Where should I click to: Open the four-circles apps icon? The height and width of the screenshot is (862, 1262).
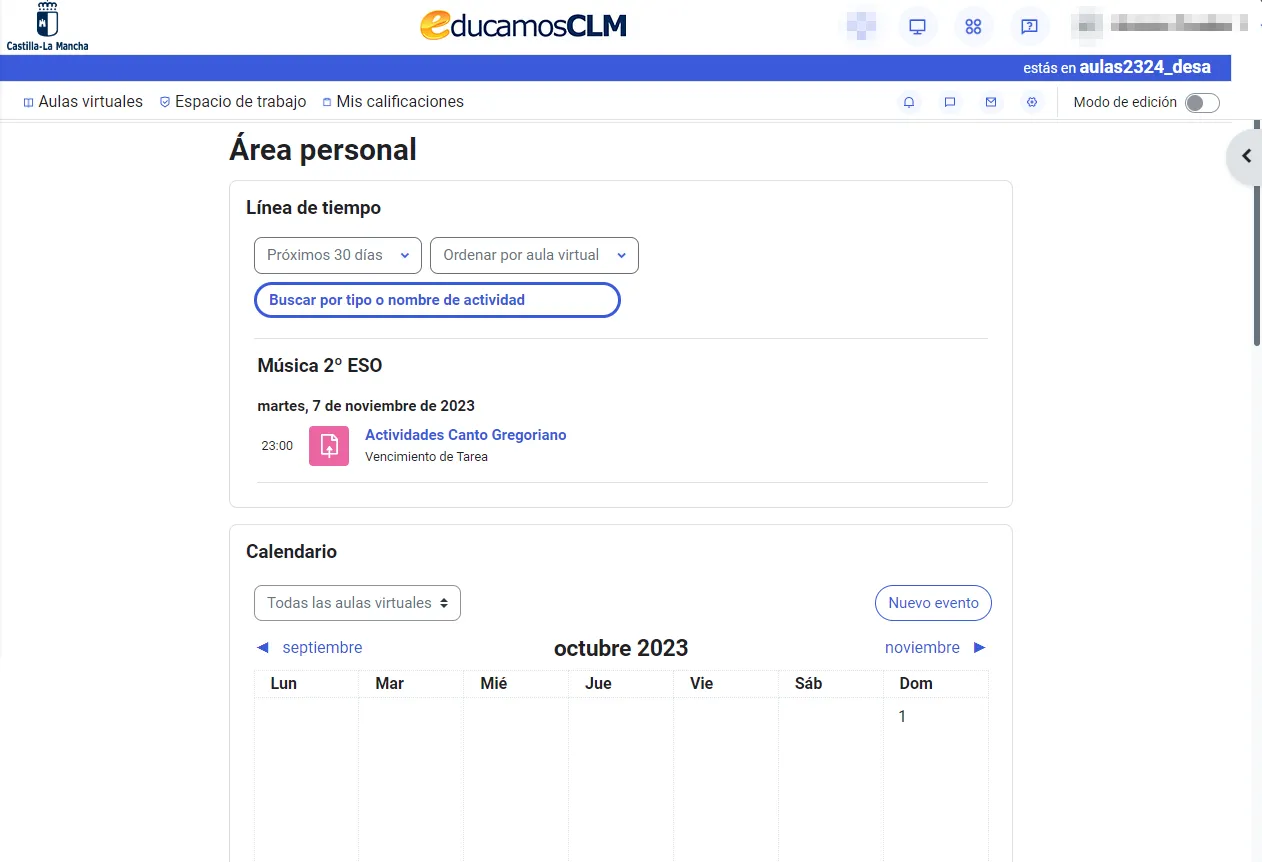pos(973,27)
